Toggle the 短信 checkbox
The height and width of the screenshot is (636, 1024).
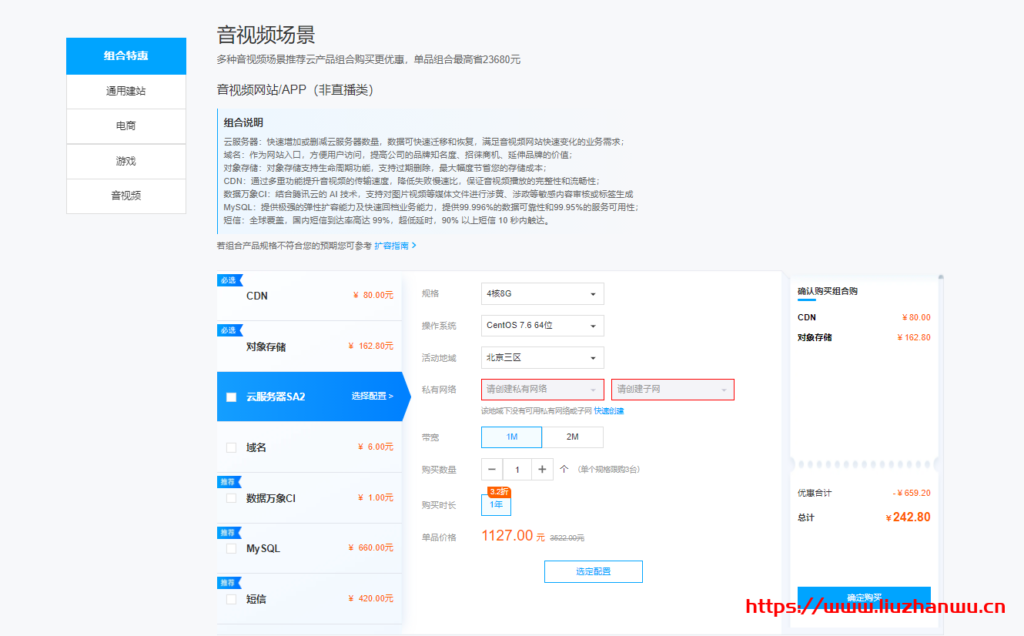[x=231, y=599]
